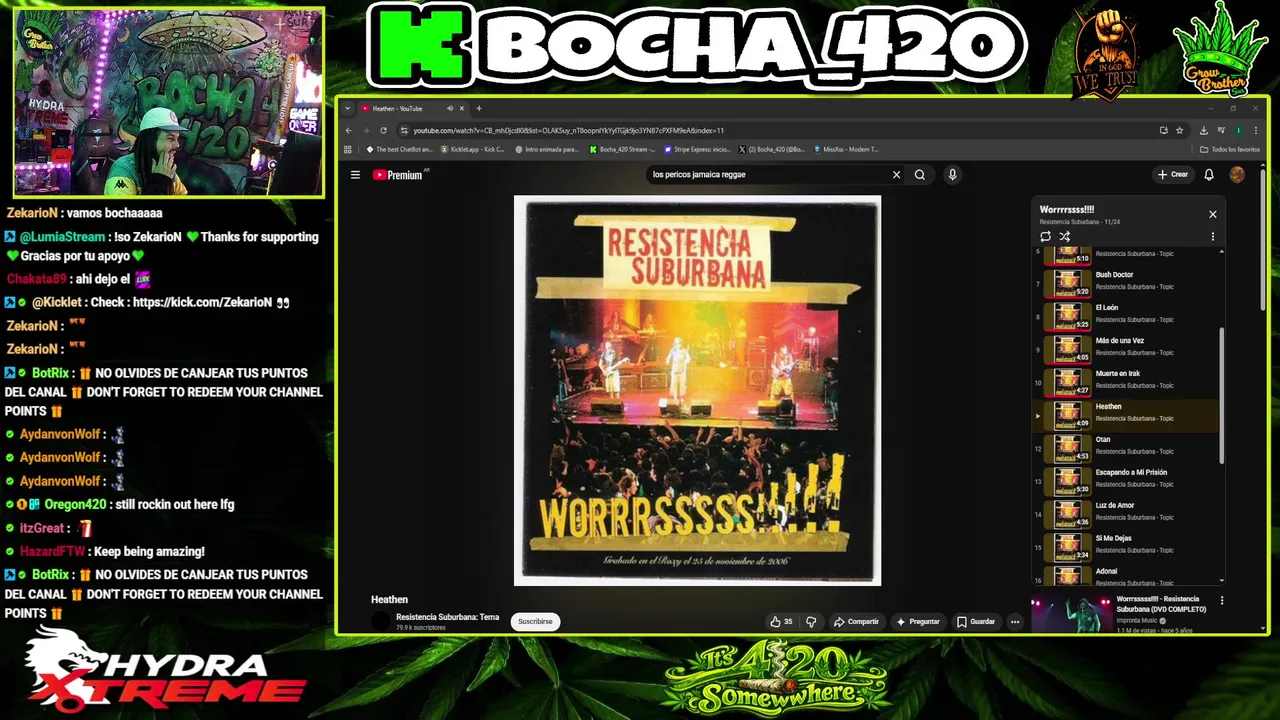
Task: Open the browser downloads icon
Action: tap(1203, 130)
